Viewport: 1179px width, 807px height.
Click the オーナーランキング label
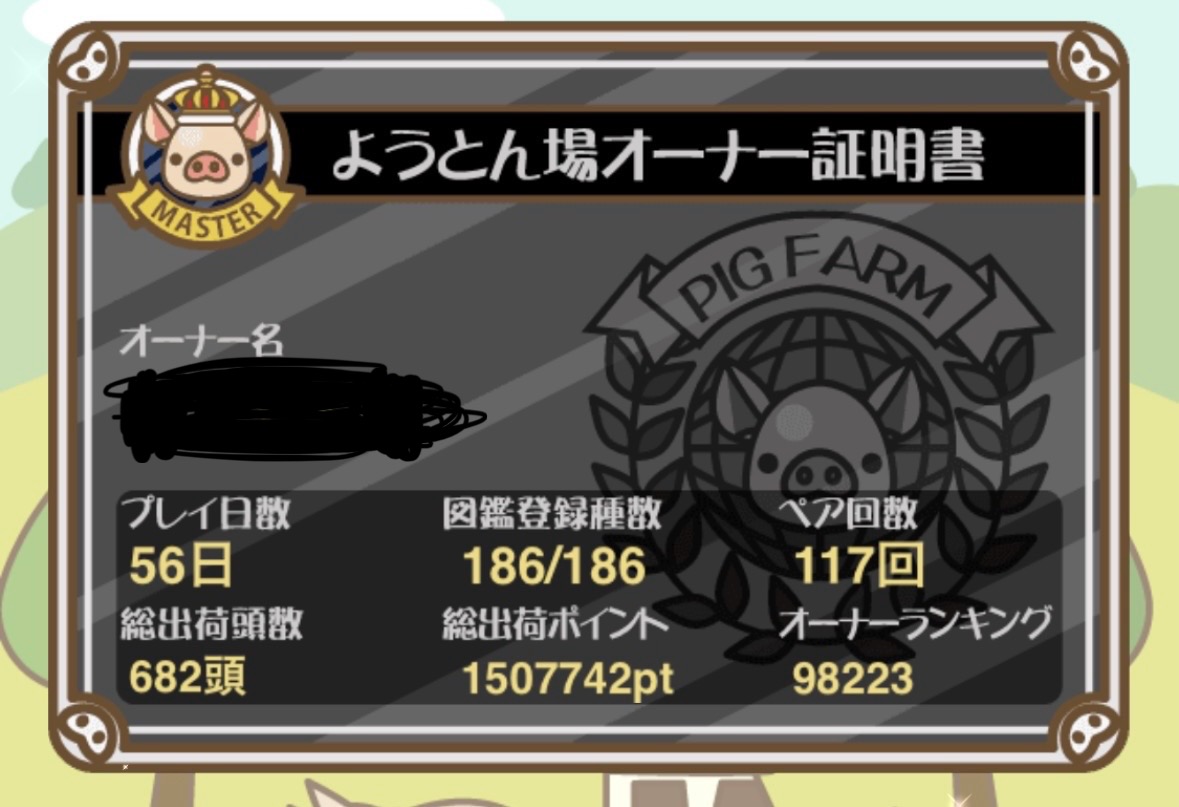(914, 623)
